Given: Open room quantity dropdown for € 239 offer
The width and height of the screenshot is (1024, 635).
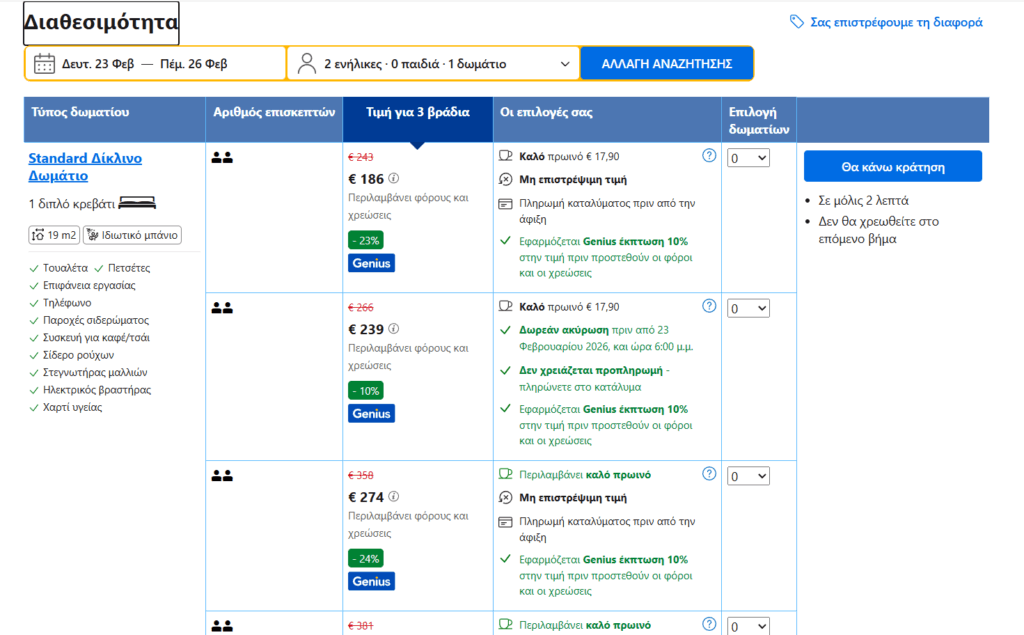Looking at the screenshot, I should tap(748, 308).
